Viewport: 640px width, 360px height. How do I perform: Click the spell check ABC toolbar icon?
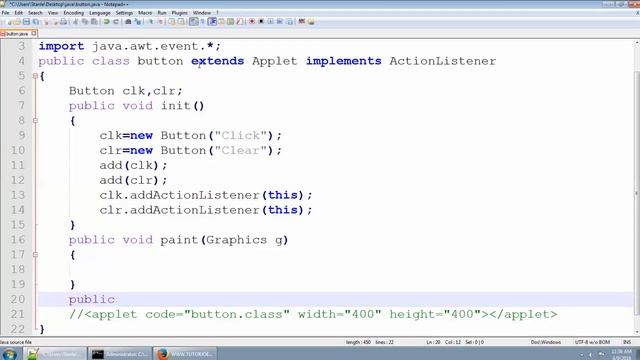[x=302, y=22]
